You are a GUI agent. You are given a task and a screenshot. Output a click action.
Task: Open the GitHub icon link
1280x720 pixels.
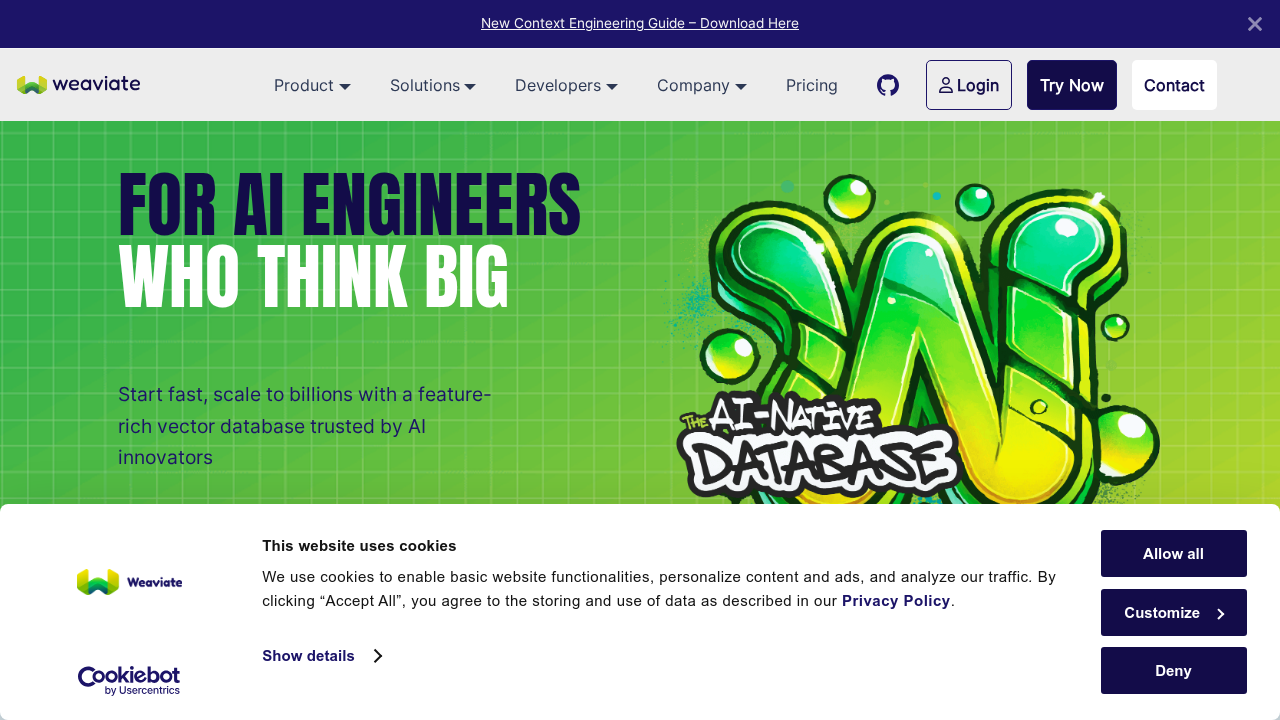887,85
